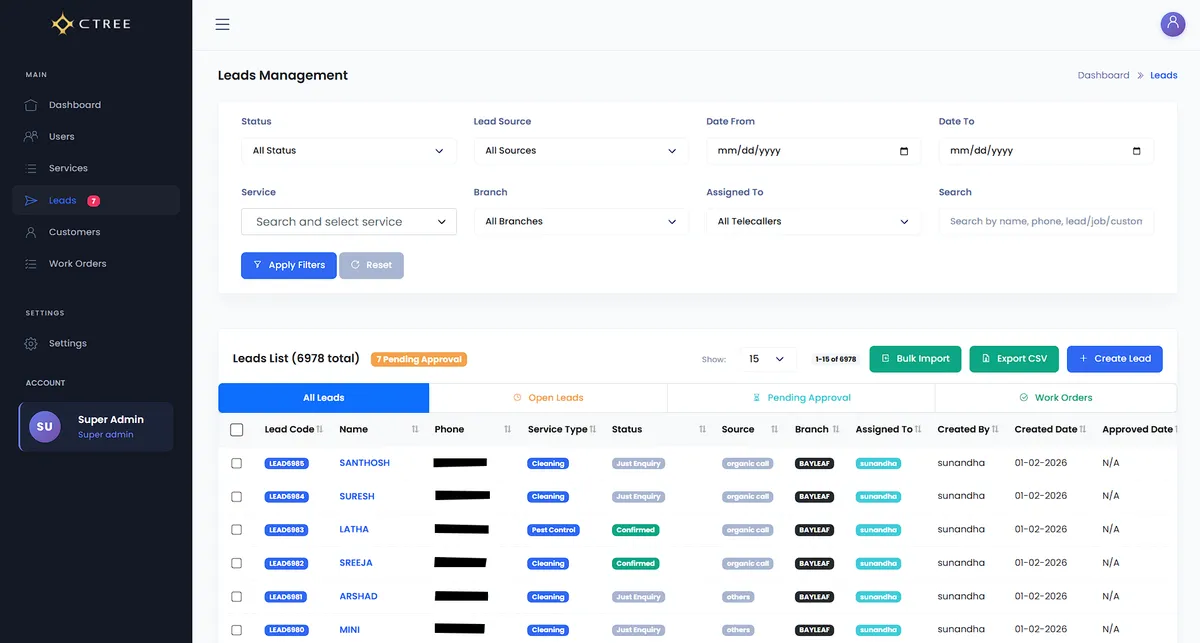The width and height of the screenshot is (1200, 643).
Task: Click the Services list icon in sidebar
Action: tap(31, 168)
